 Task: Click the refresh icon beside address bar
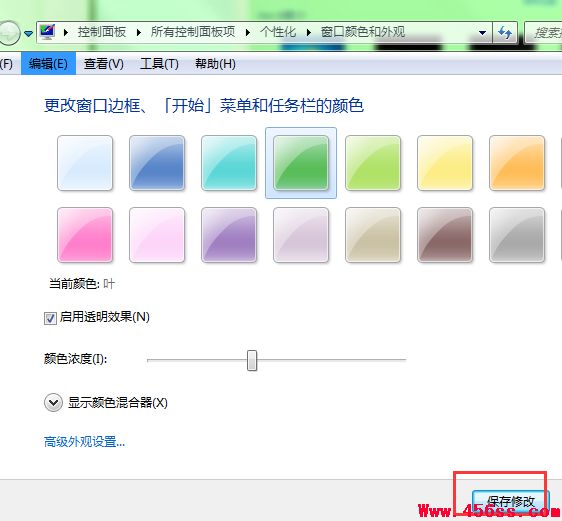click(505, 33)
